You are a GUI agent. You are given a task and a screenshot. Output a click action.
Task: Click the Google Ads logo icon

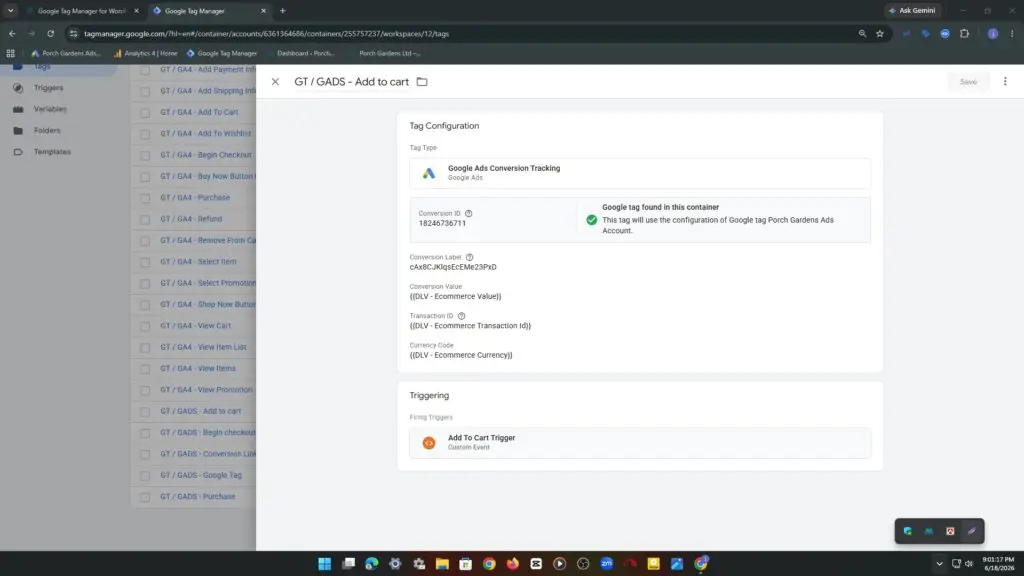[x=428, y=173]
